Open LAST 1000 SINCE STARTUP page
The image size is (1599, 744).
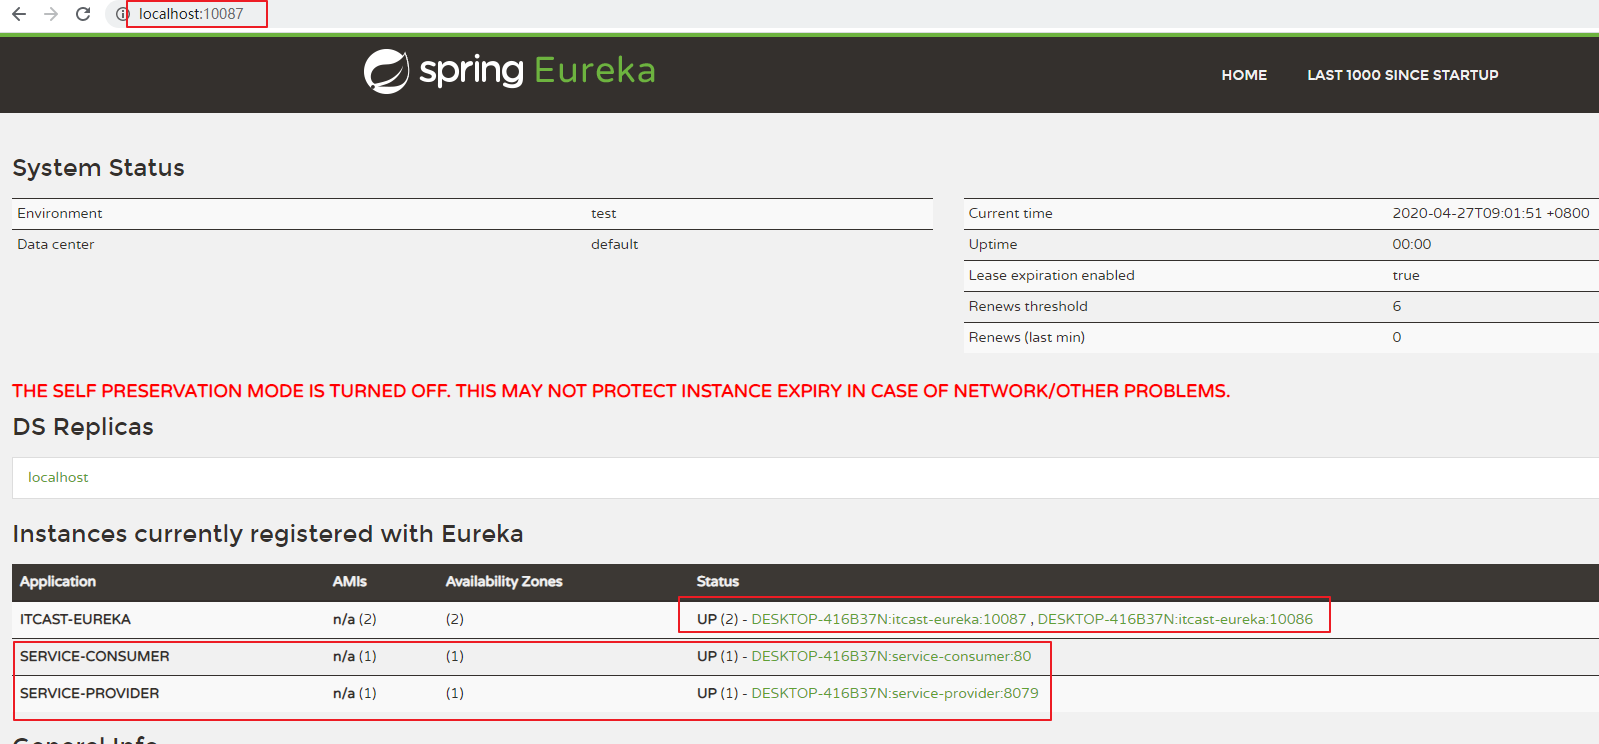[1402, 75]
